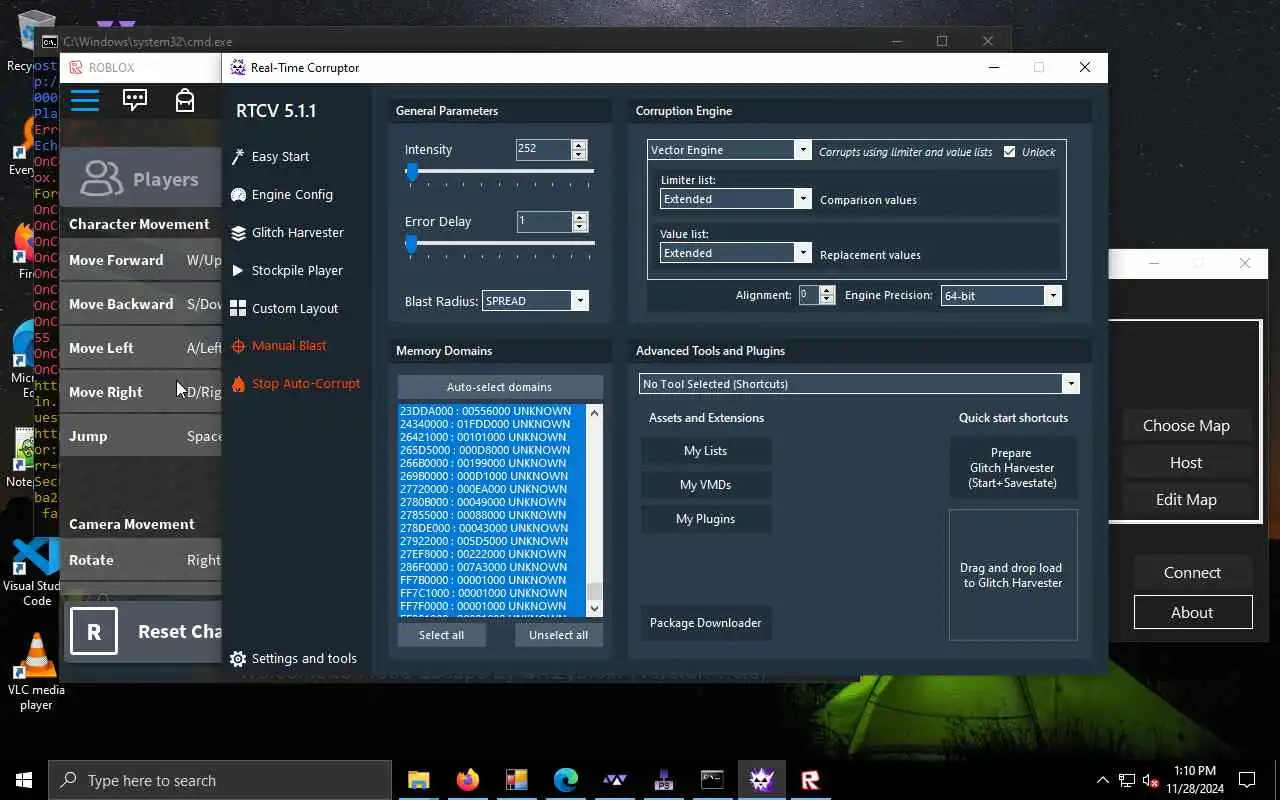Increase Error Delay spinner value

[579, 216]
